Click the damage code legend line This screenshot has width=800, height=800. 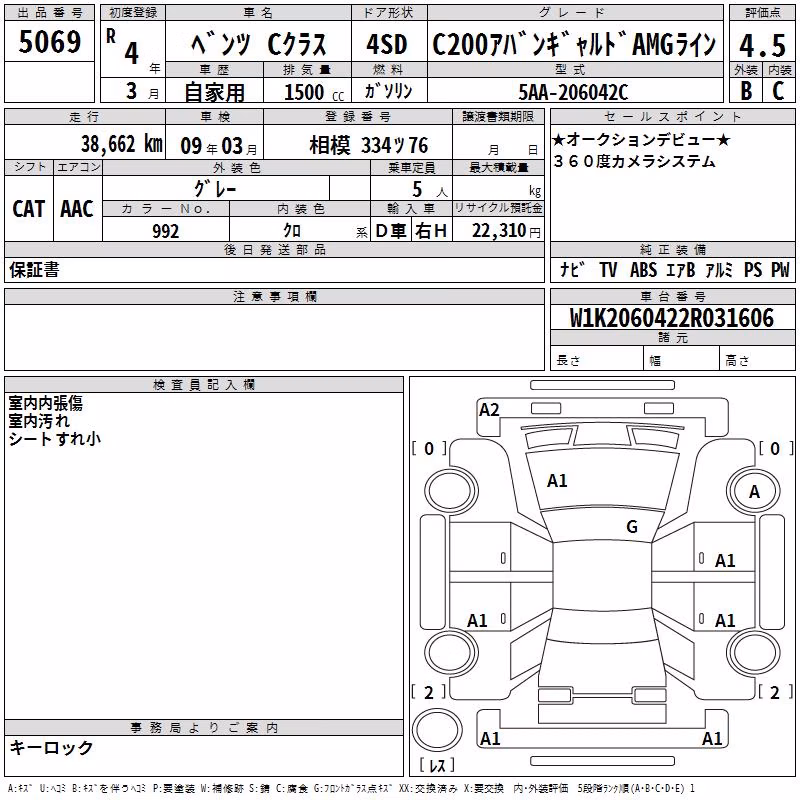[x=351, y=789]
